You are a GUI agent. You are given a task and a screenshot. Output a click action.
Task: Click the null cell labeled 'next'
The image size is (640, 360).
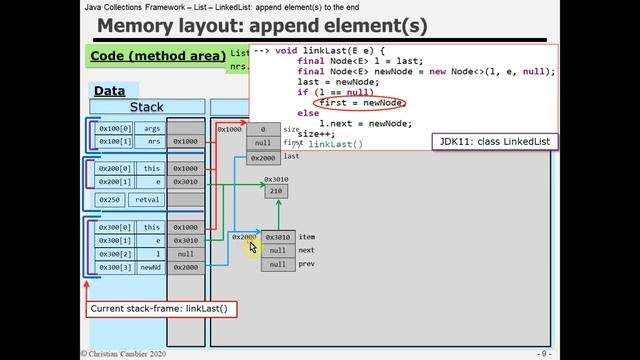pos(278,251)
